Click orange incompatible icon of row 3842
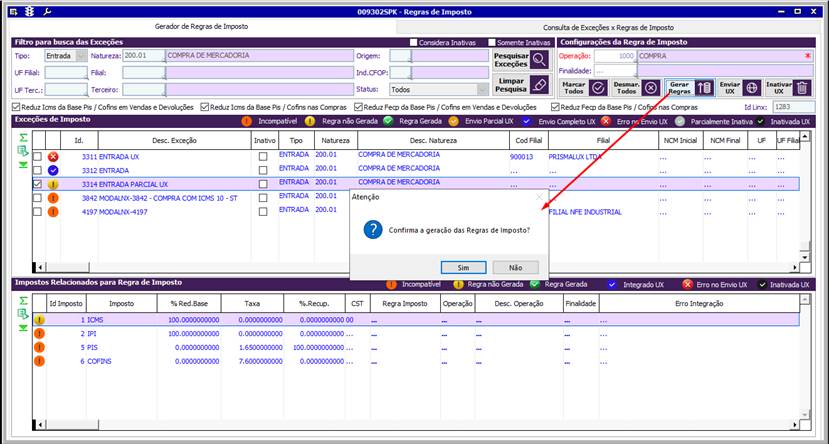The image size is (829, 444). tap(53, 198)
